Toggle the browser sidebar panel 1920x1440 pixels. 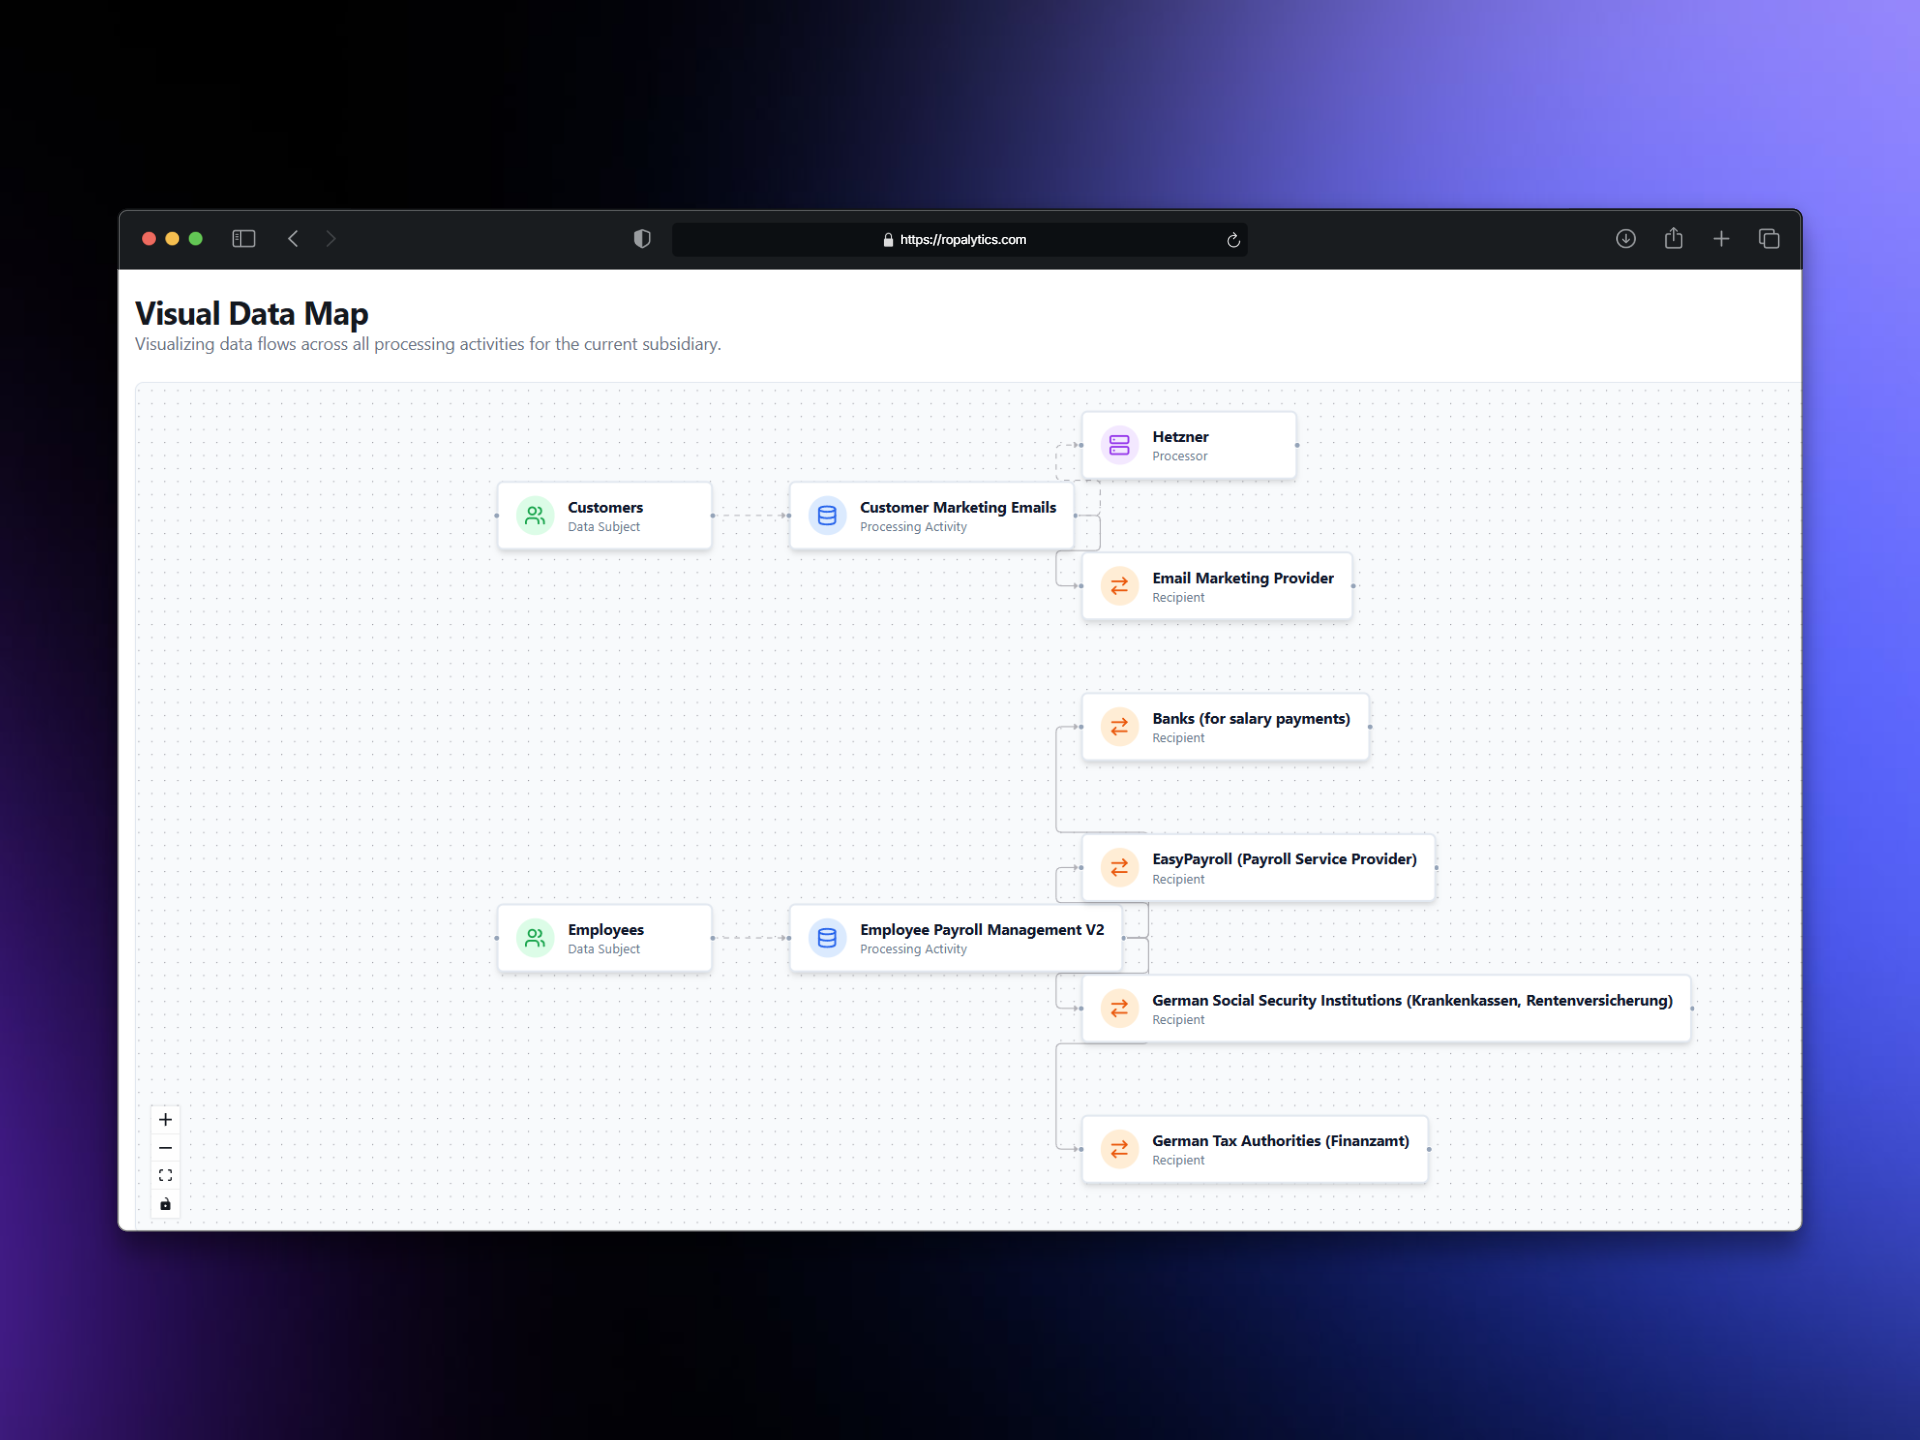[x=244, y=239]
